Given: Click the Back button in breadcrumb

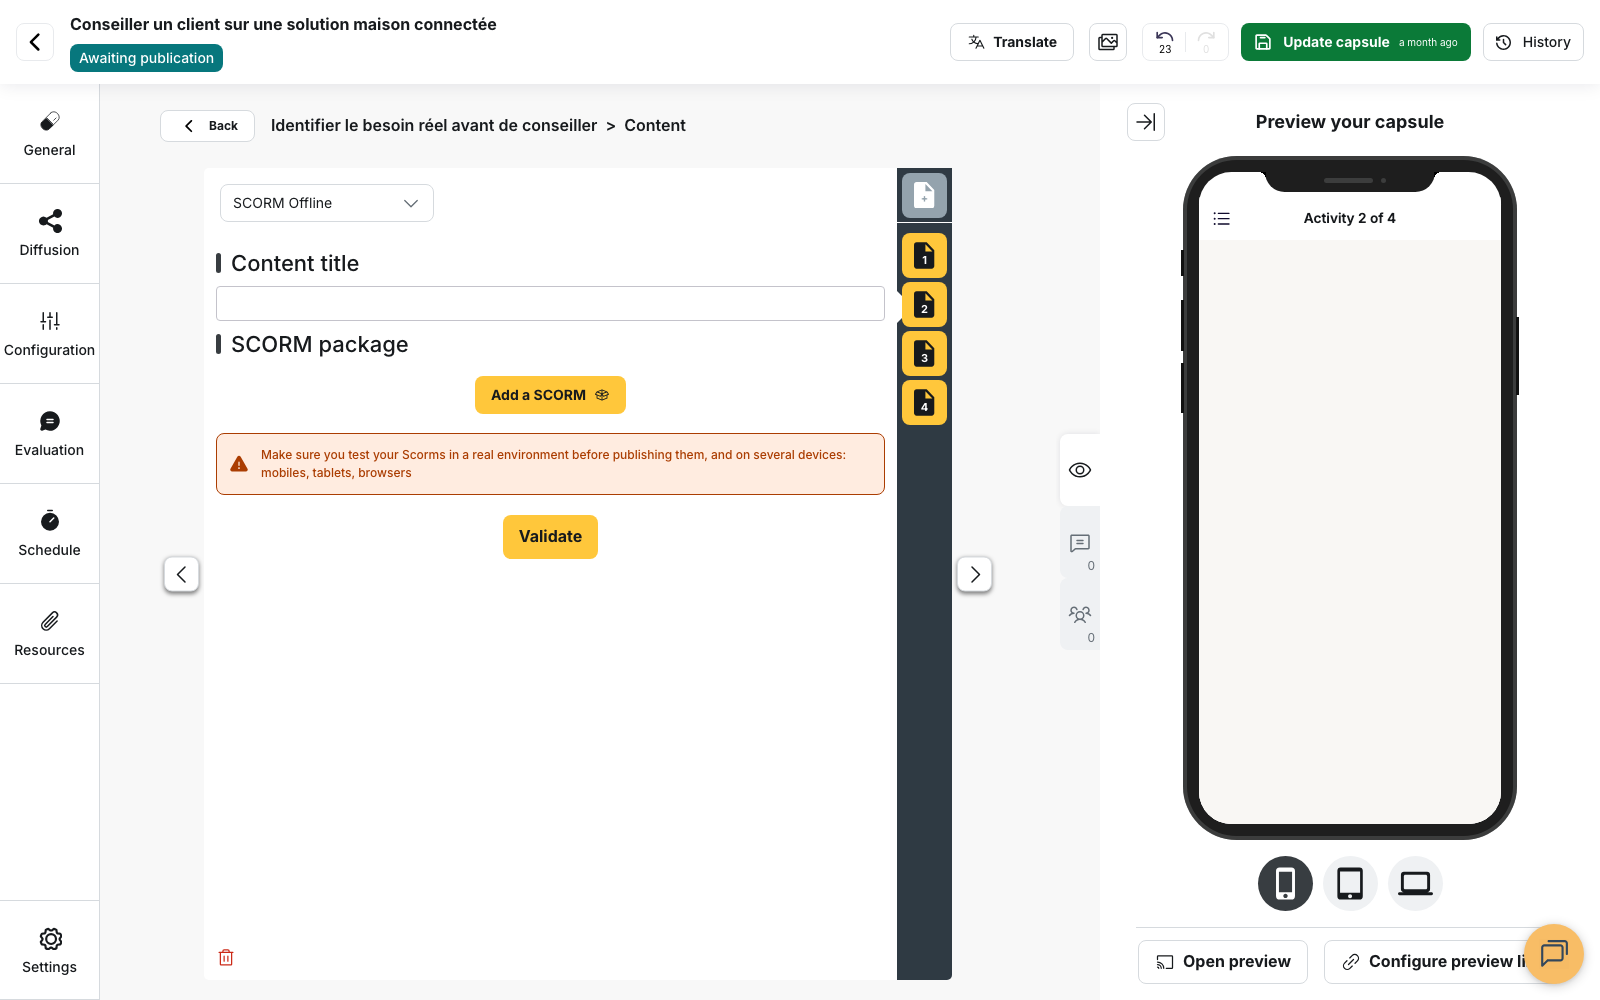Looking at the screenshot, I should [x=208, y=126].
